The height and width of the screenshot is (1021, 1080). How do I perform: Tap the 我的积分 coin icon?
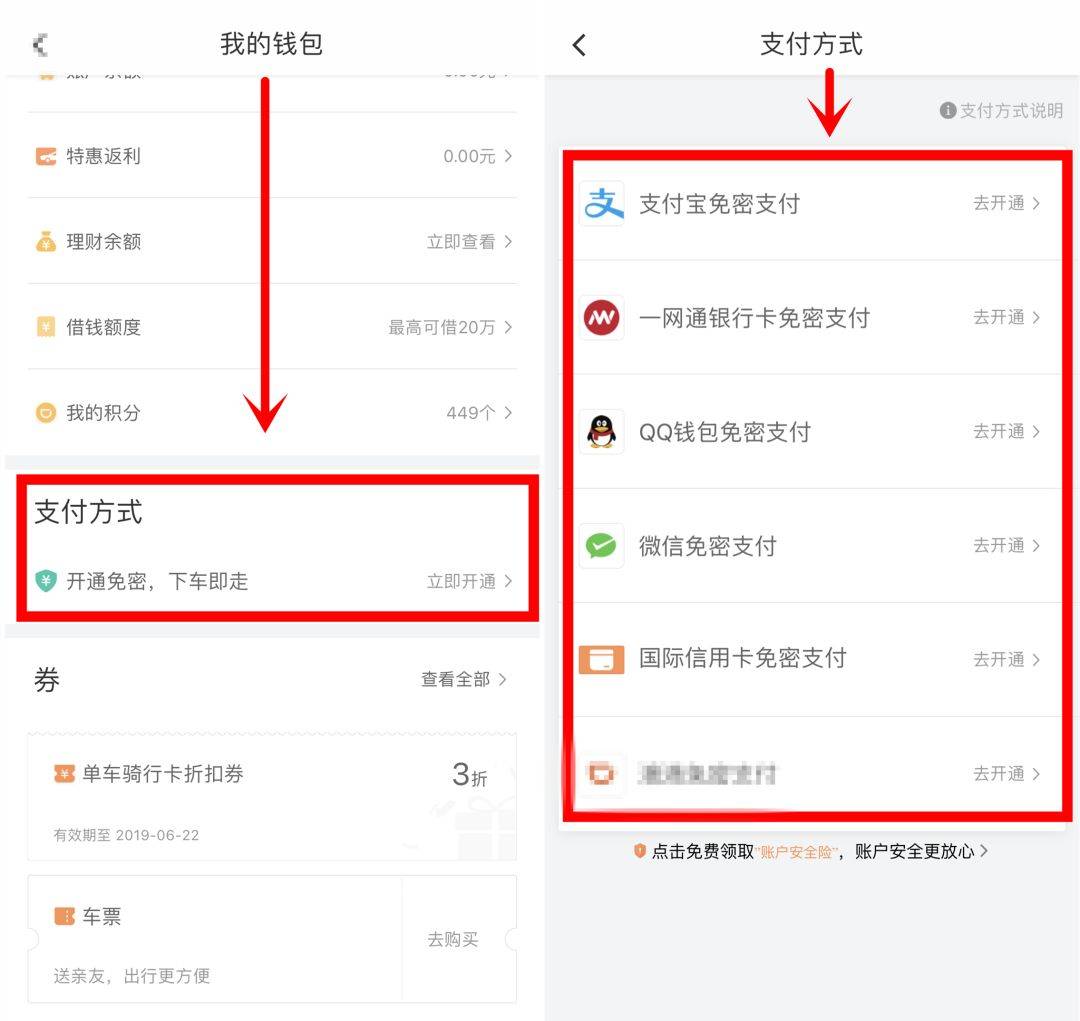[x=46, y=413]
